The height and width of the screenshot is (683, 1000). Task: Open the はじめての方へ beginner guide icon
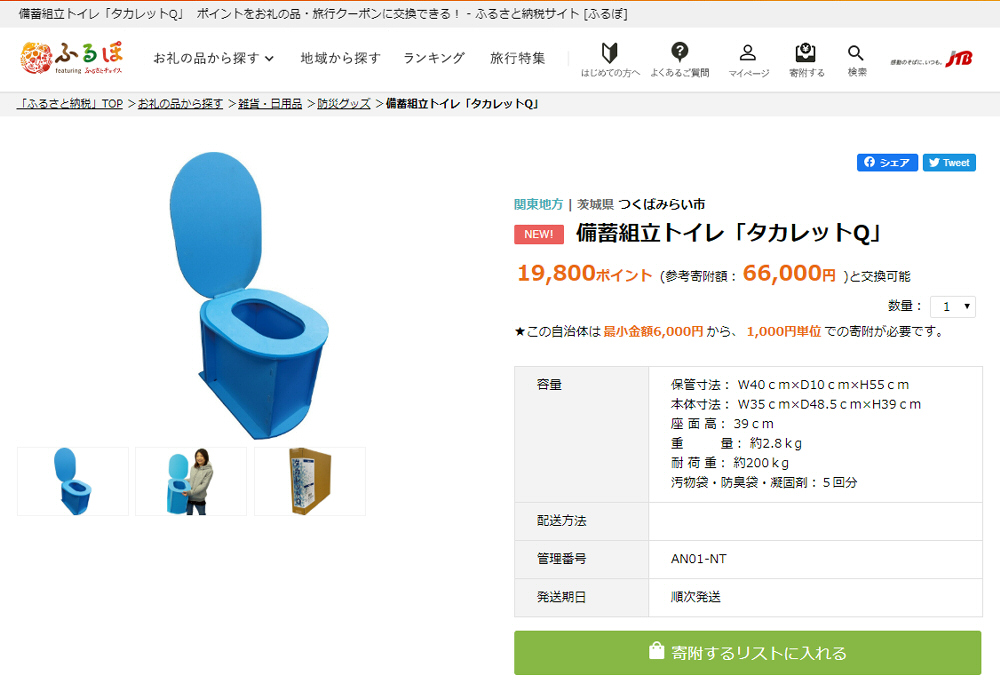(x=610, y=60)
